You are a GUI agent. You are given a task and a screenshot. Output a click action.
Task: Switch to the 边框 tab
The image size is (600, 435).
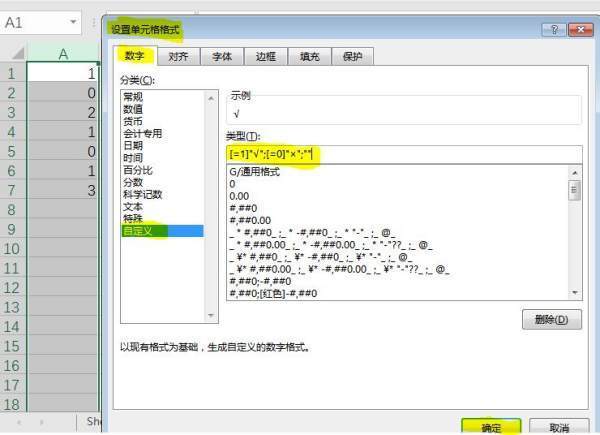pyautogui.click(x=266, y=57)
